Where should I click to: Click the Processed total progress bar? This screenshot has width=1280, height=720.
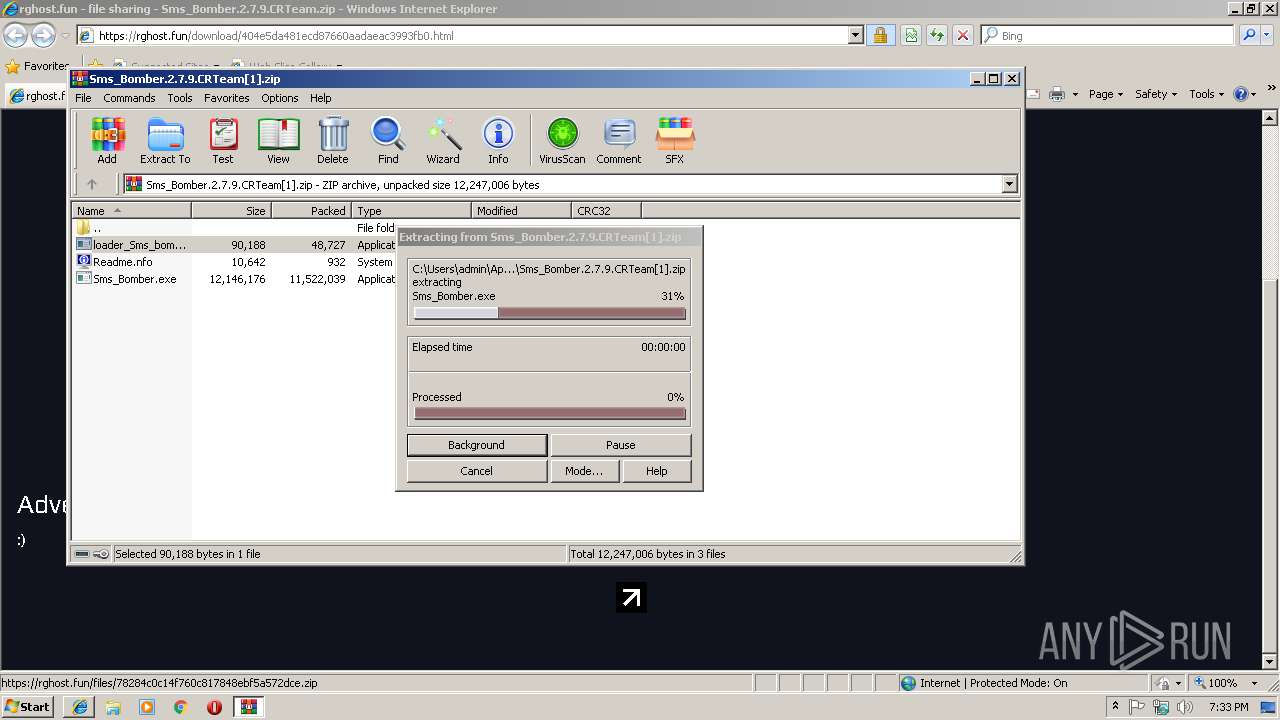(549, 413)
